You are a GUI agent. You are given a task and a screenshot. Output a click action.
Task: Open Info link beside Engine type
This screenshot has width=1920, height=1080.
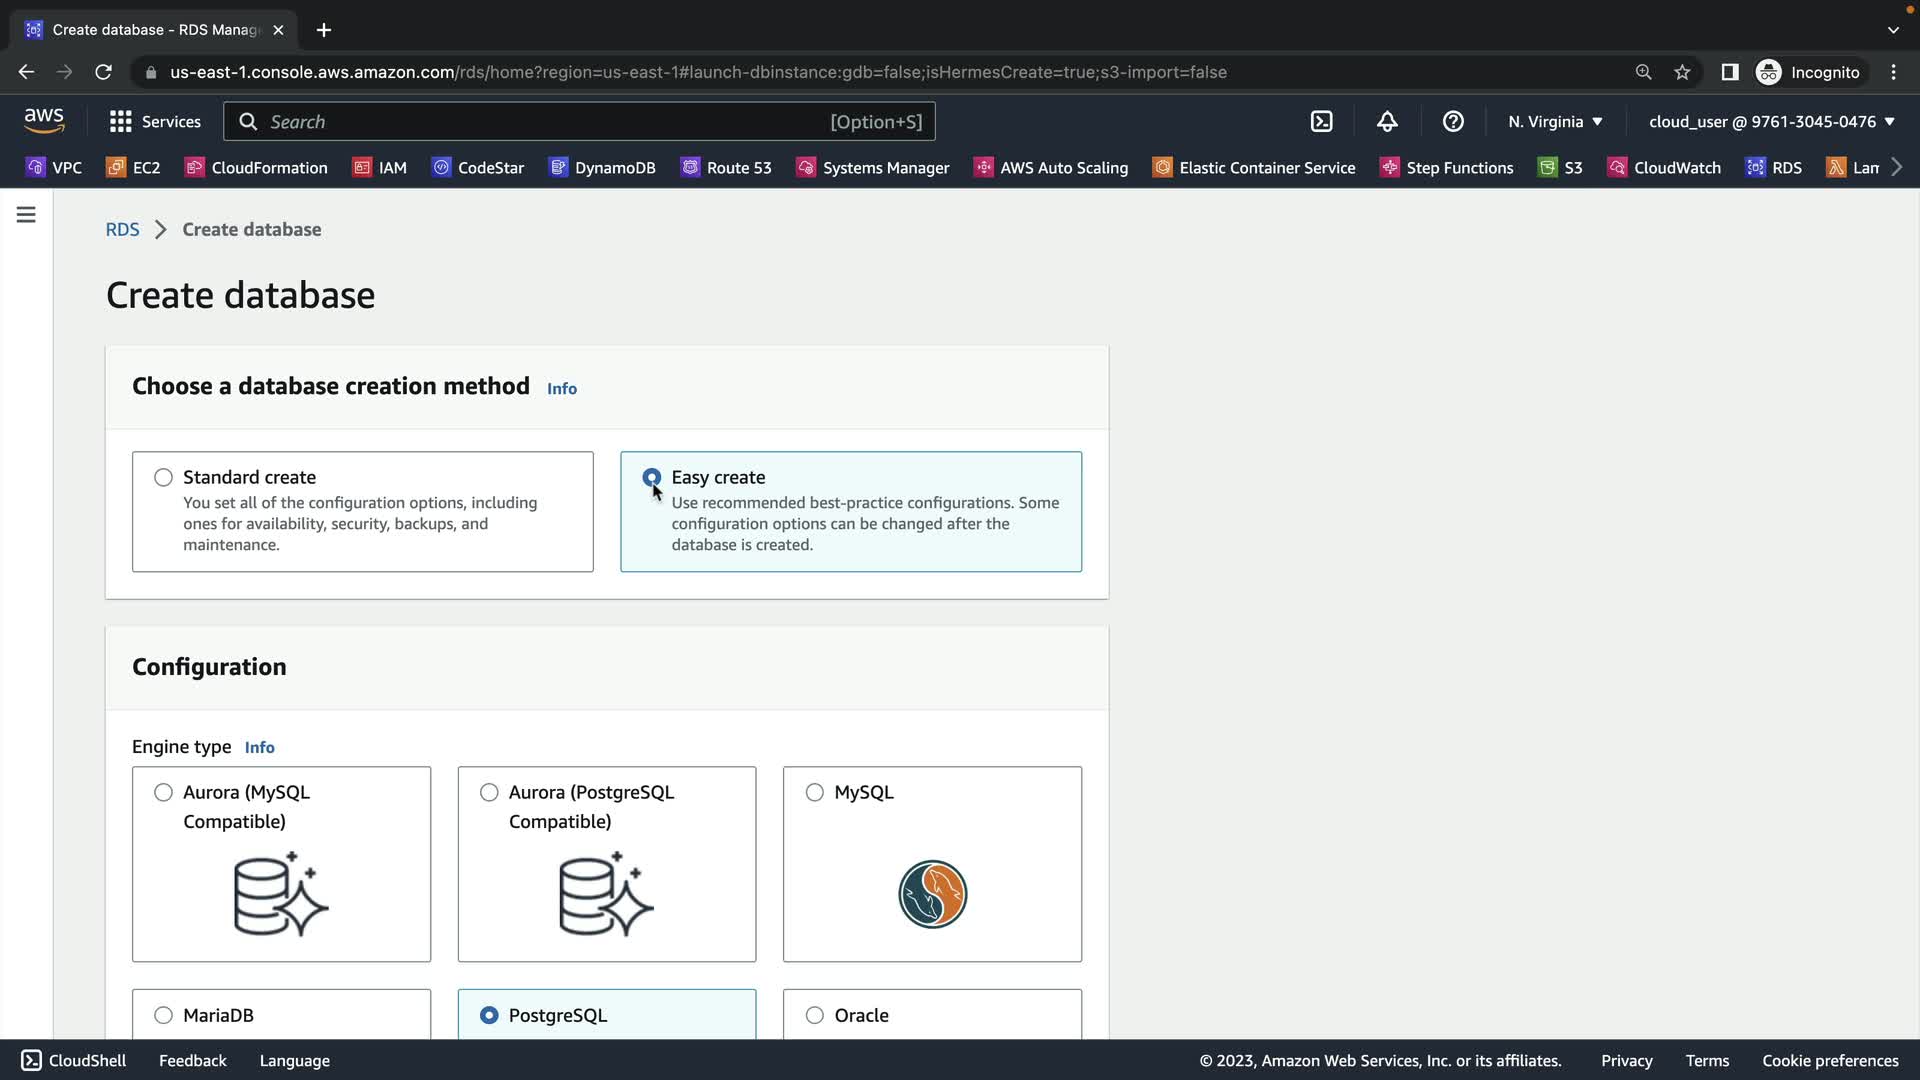259,748
